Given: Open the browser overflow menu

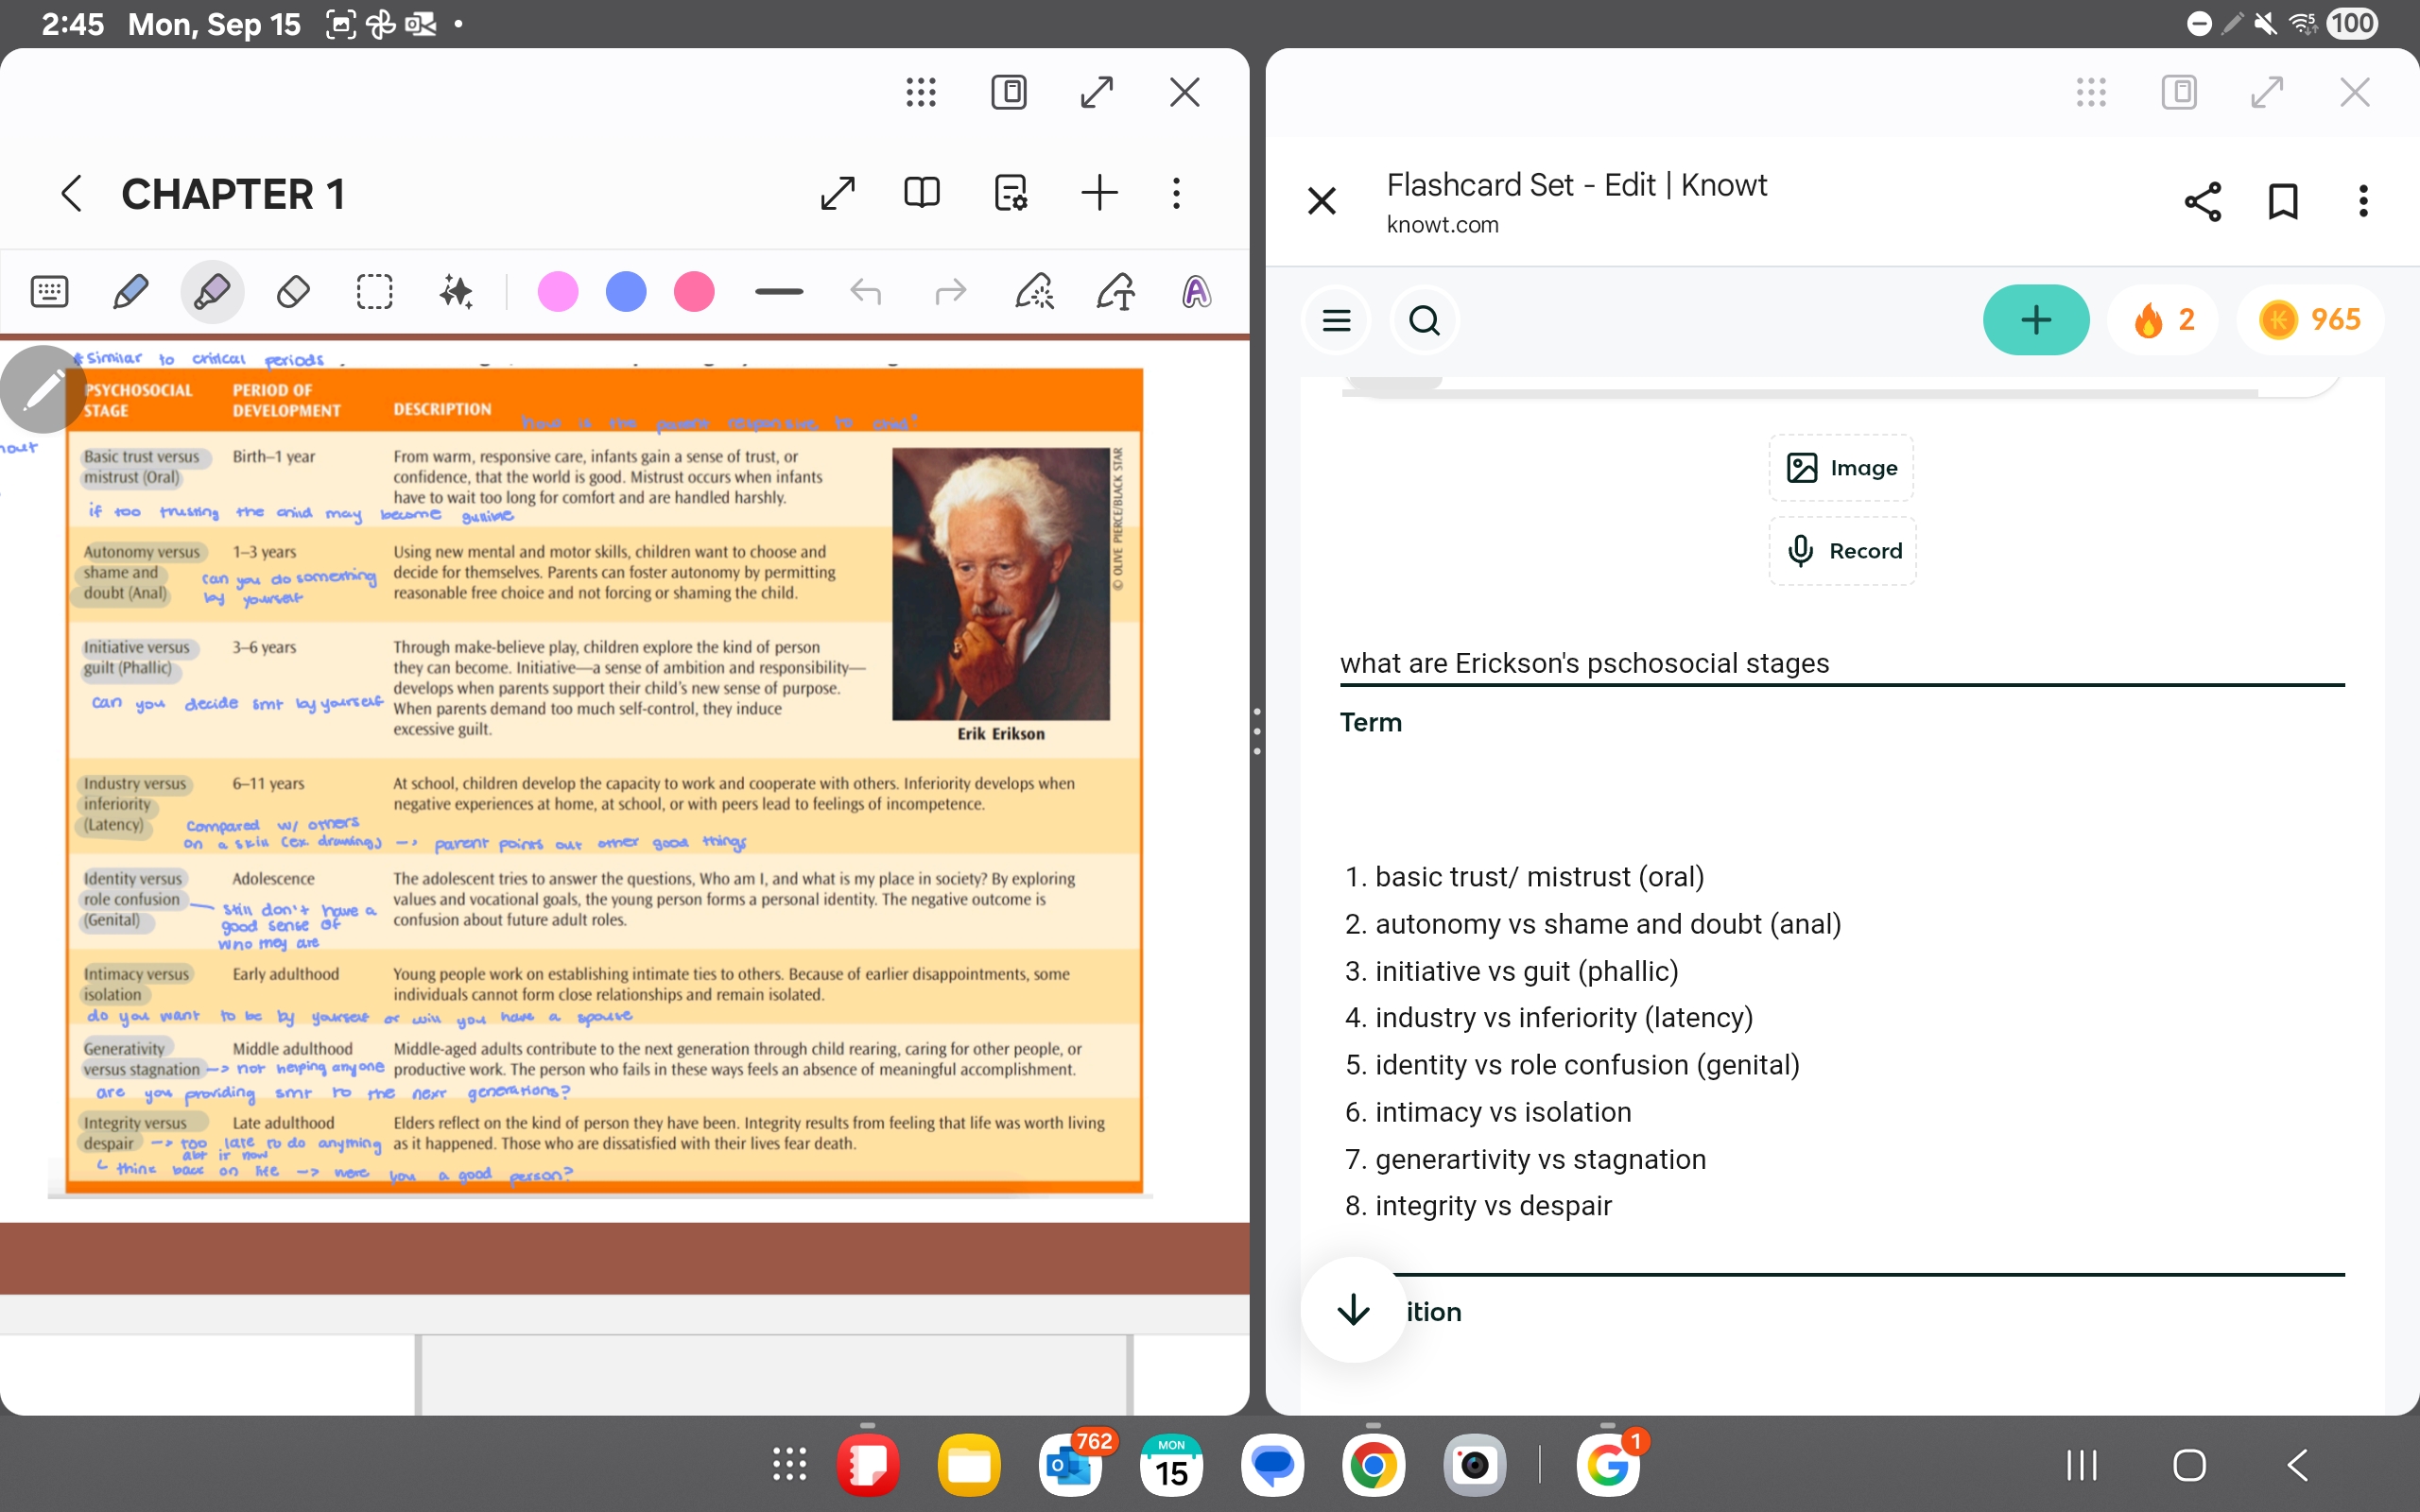Looking at the screenshot, I should click(2363, 201).
